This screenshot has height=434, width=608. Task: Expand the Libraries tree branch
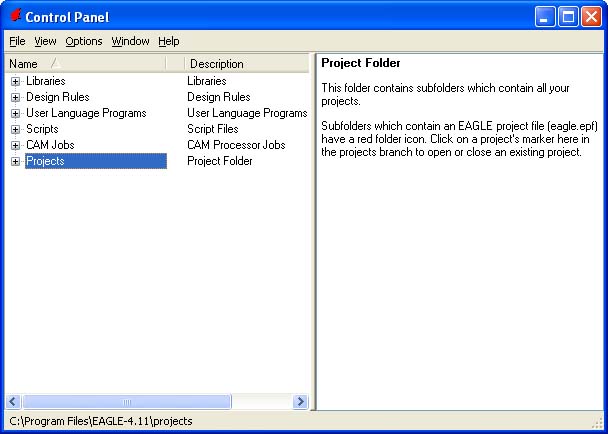click(15, 81)
